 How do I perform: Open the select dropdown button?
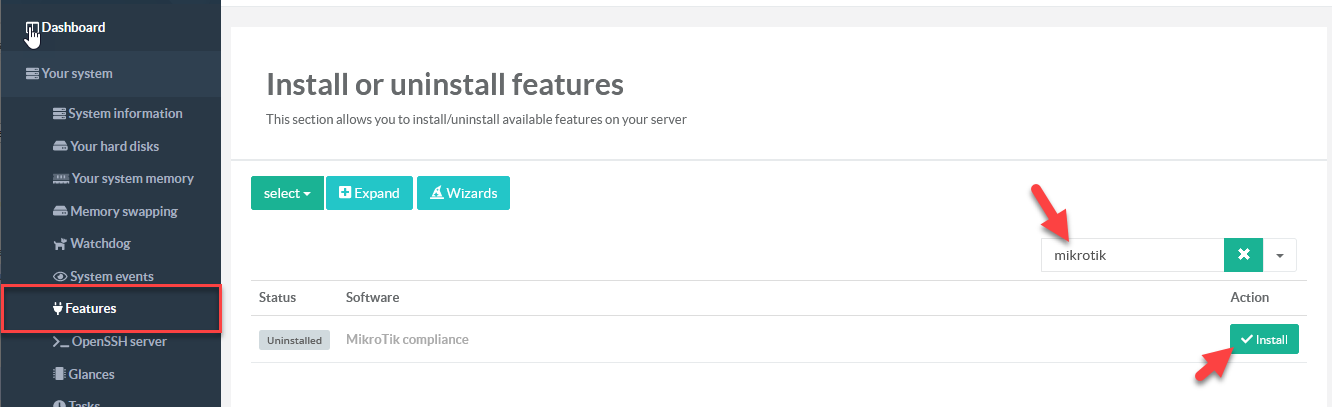click(x=287, y=193)
